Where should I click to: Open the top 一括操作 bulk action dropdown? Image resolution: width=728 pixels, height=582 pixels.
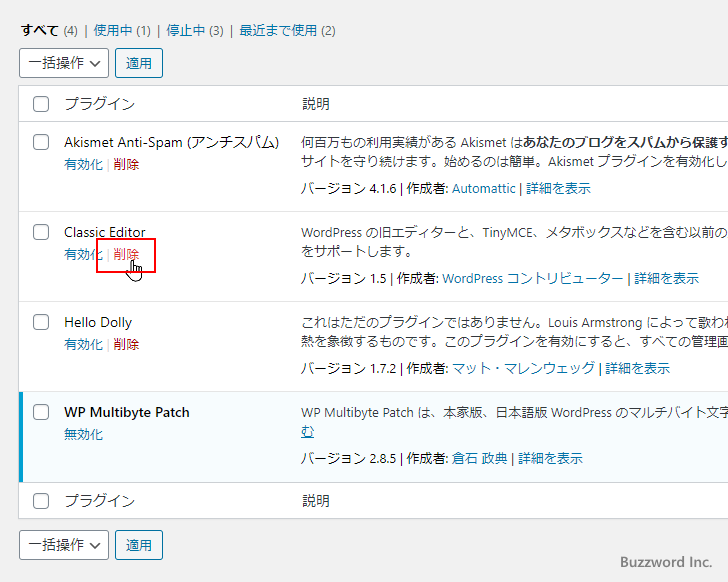pyautogui.click(x=64, y=63)
